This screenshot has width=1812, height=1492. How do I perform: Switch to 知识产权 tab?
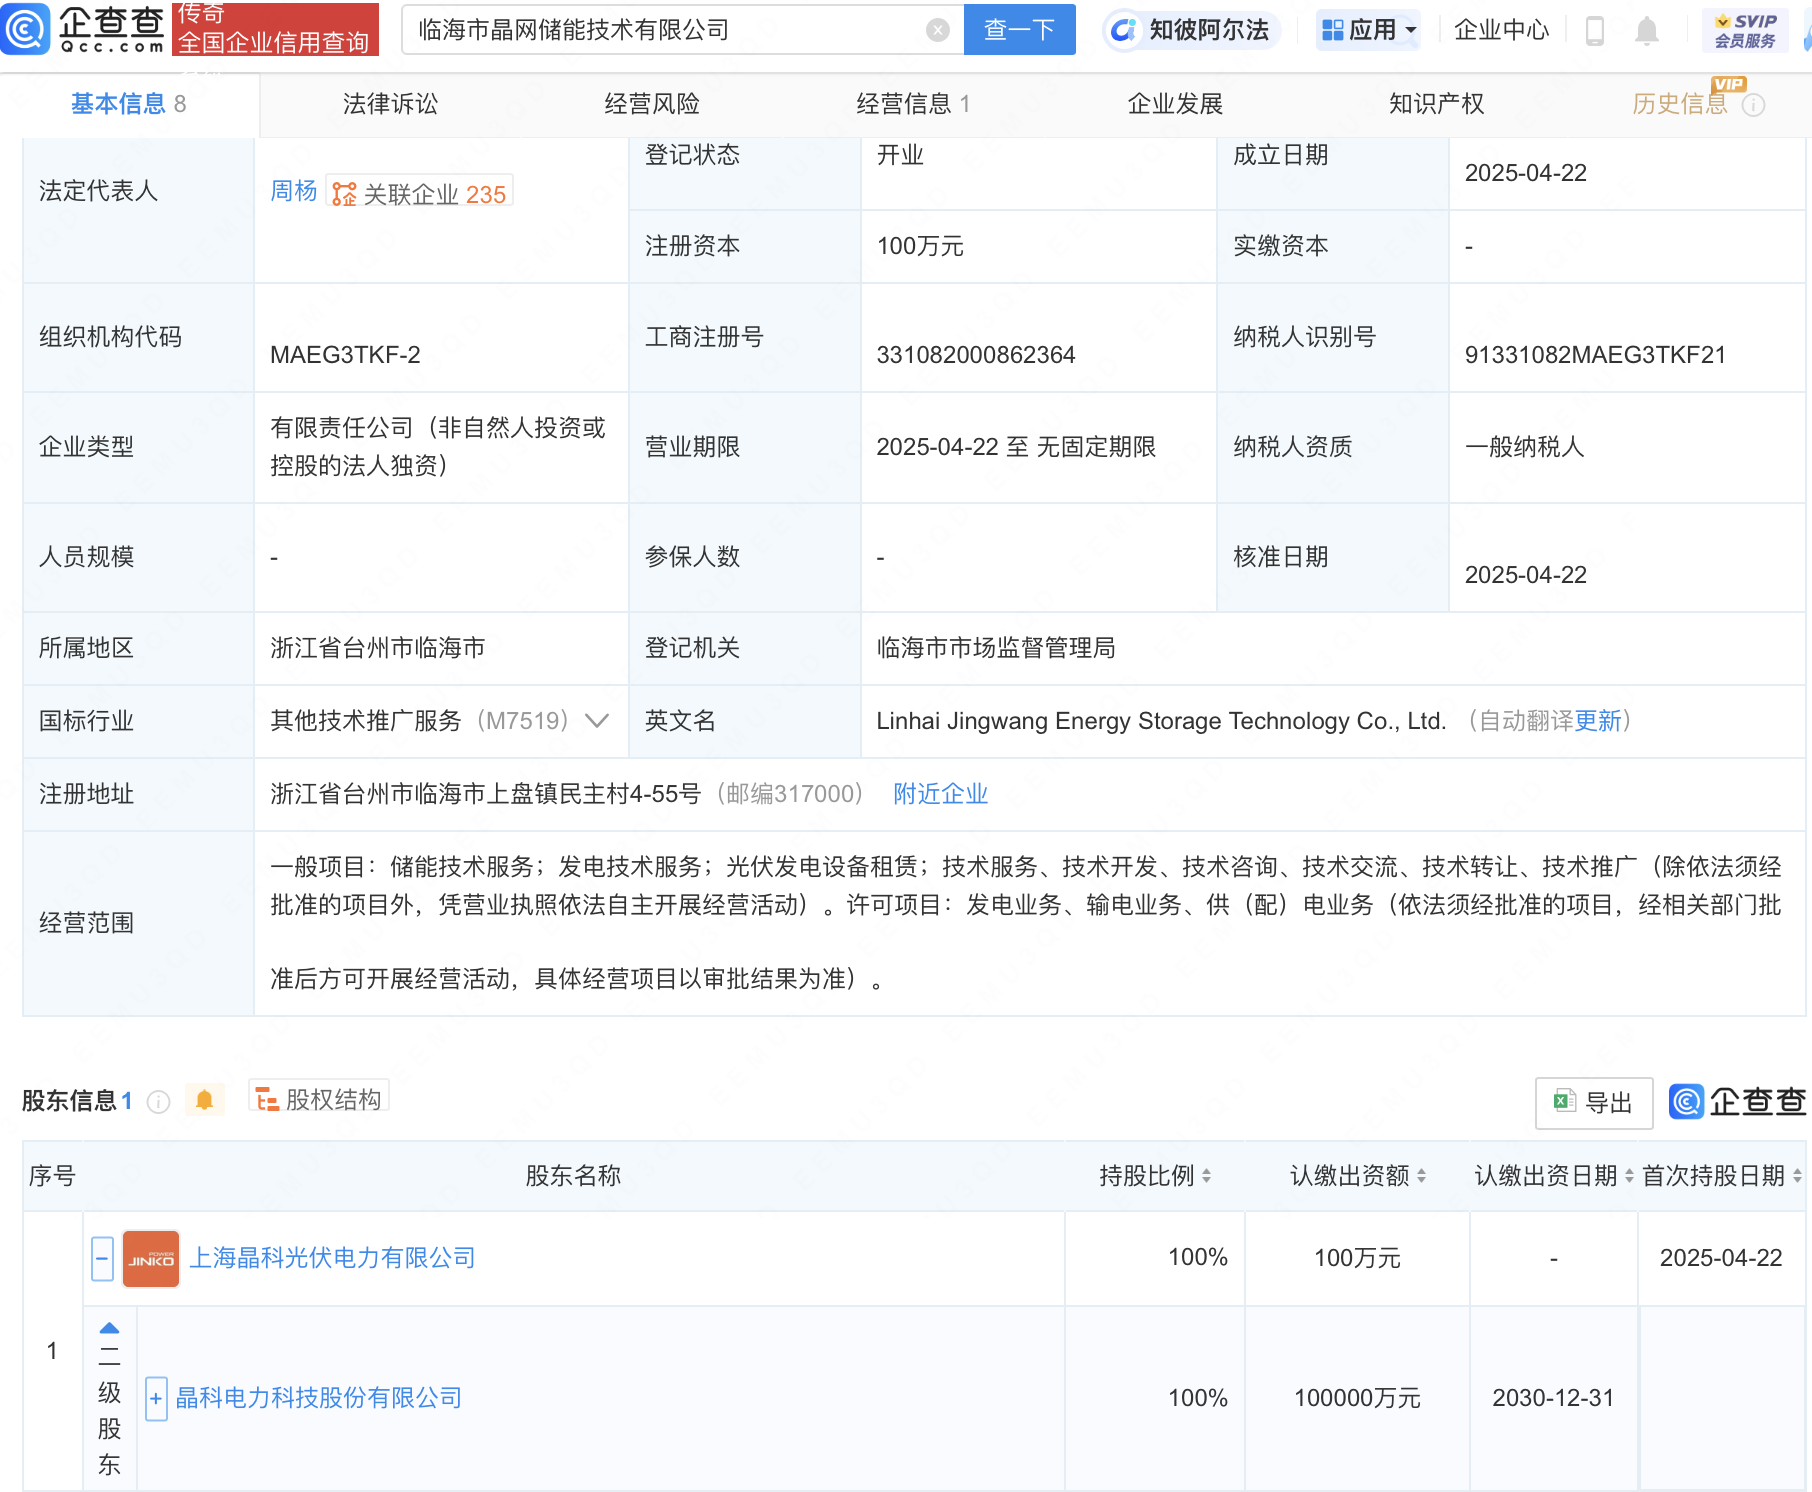pos(1436,104)
